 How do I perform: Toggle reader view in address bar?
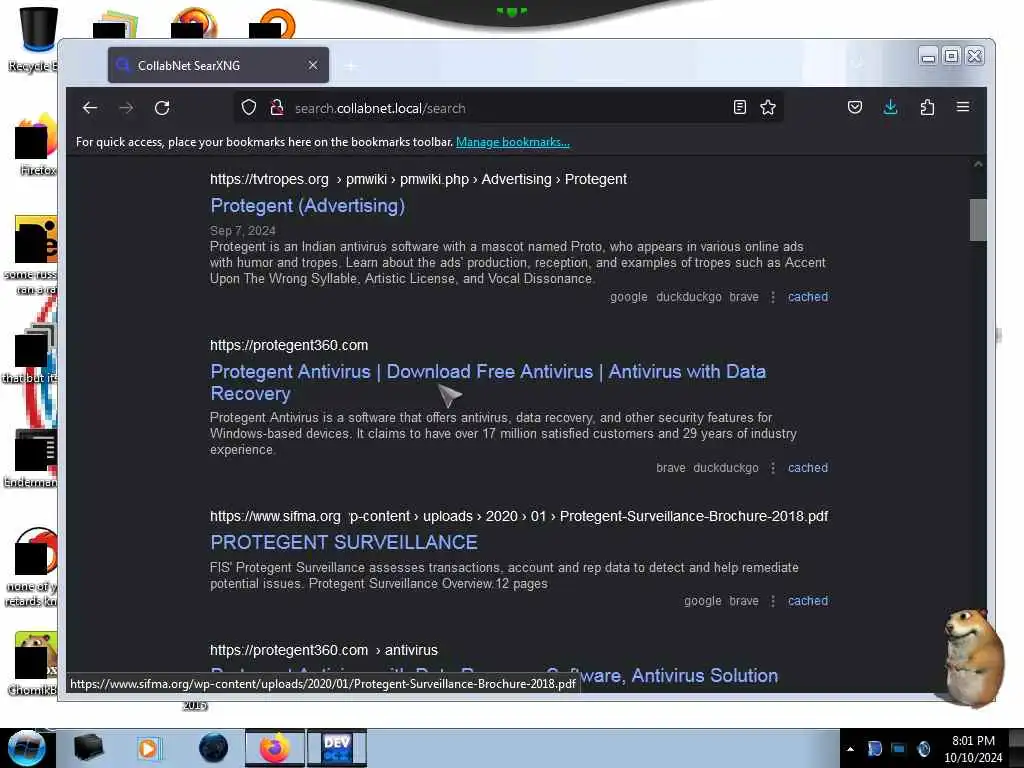(x=739, y=107)
